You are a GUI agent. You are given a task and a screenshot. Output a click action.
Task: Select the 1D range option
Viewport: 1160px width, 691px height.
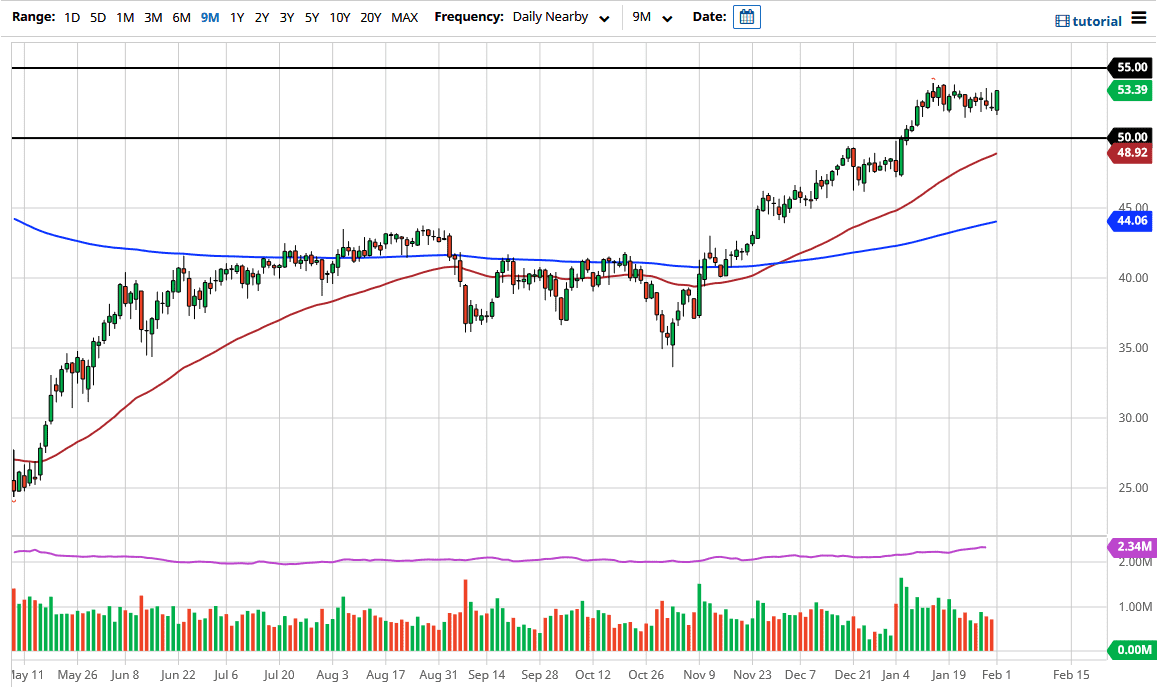[71, 17]
